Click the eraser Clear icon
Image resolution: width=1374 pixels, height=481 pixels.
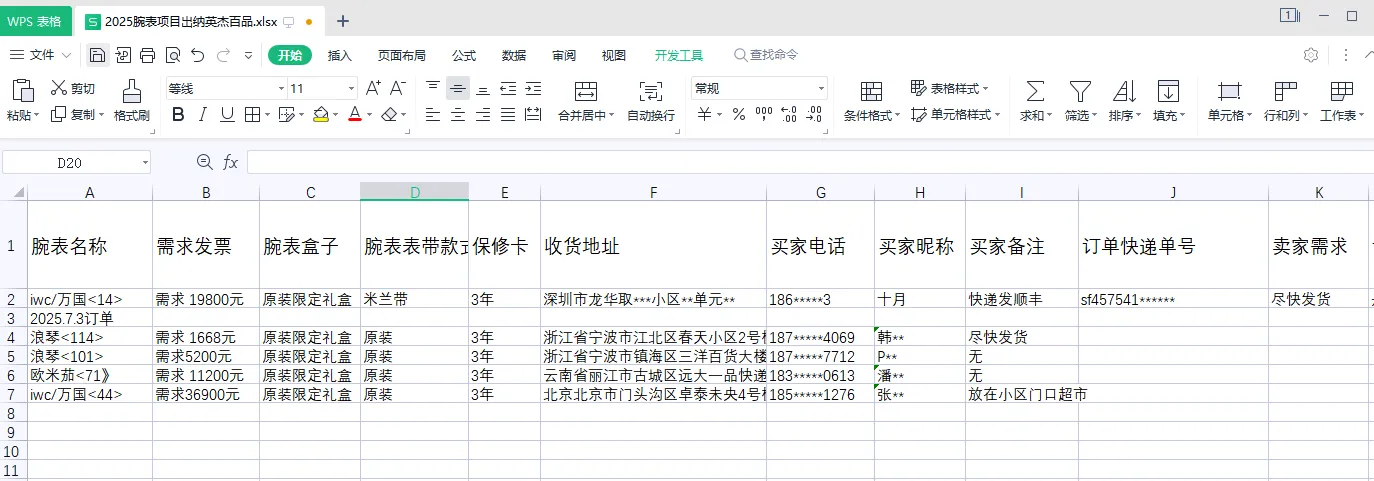point(389,115)
